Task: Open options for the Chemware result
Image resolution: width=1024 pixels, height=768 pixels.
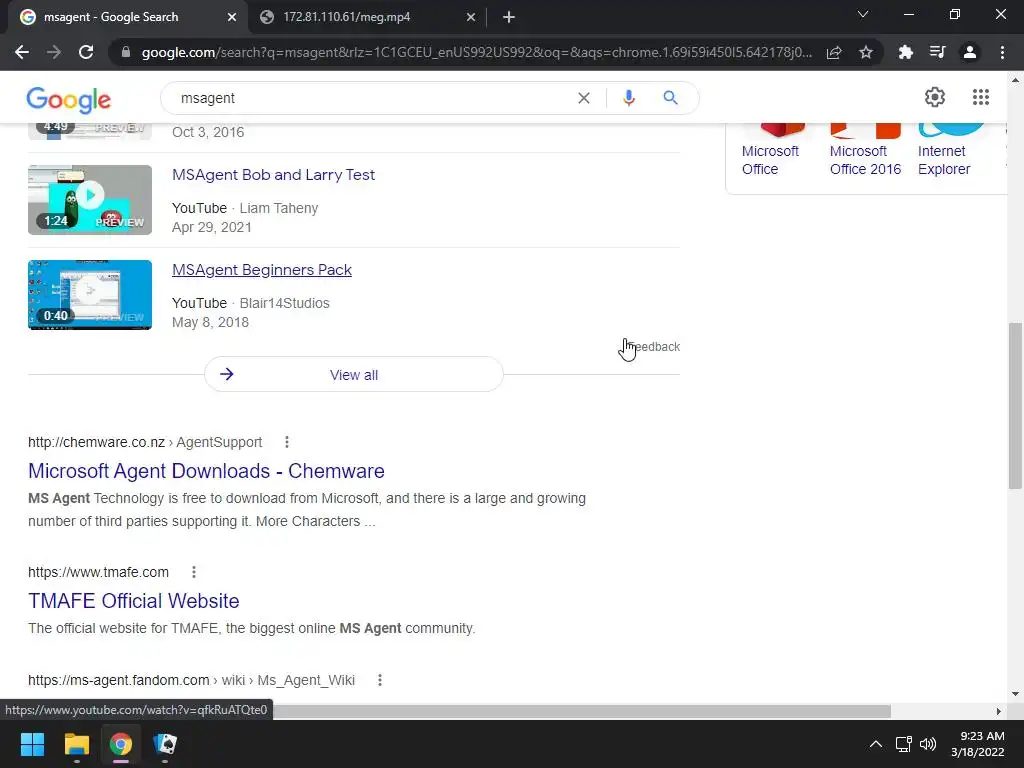Action: tap(287, 442)
